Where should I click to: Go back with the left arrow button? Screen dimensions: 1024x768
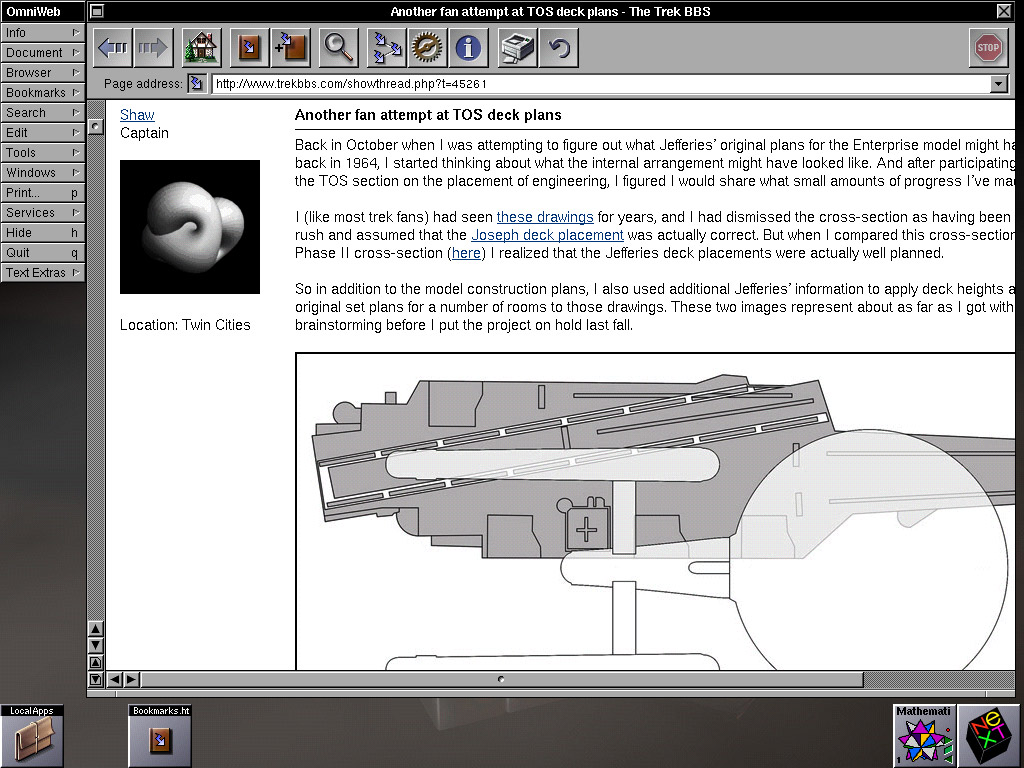113,48
